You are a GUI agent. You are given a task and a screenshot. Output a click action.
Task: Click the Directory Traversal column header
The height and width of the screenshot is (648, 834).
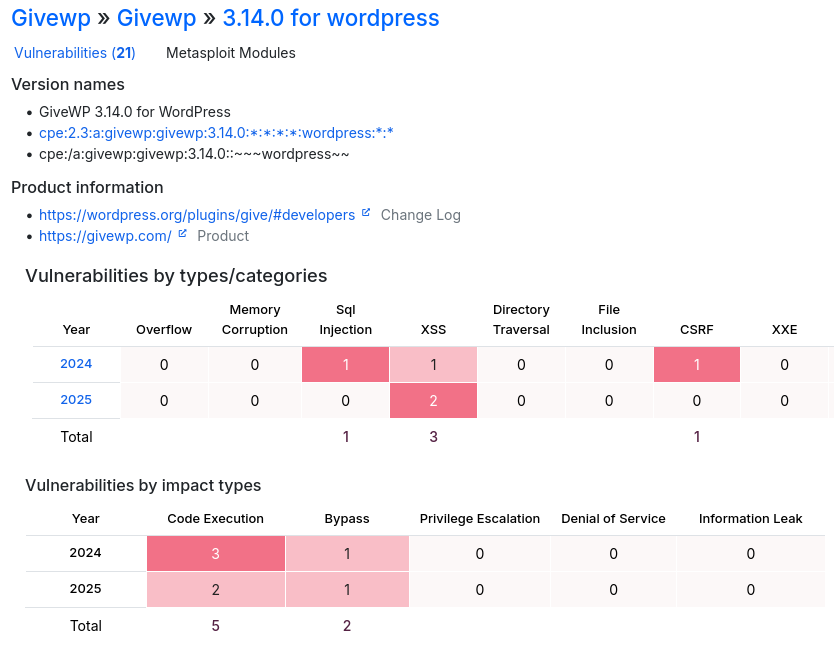[x=521, y=320]
